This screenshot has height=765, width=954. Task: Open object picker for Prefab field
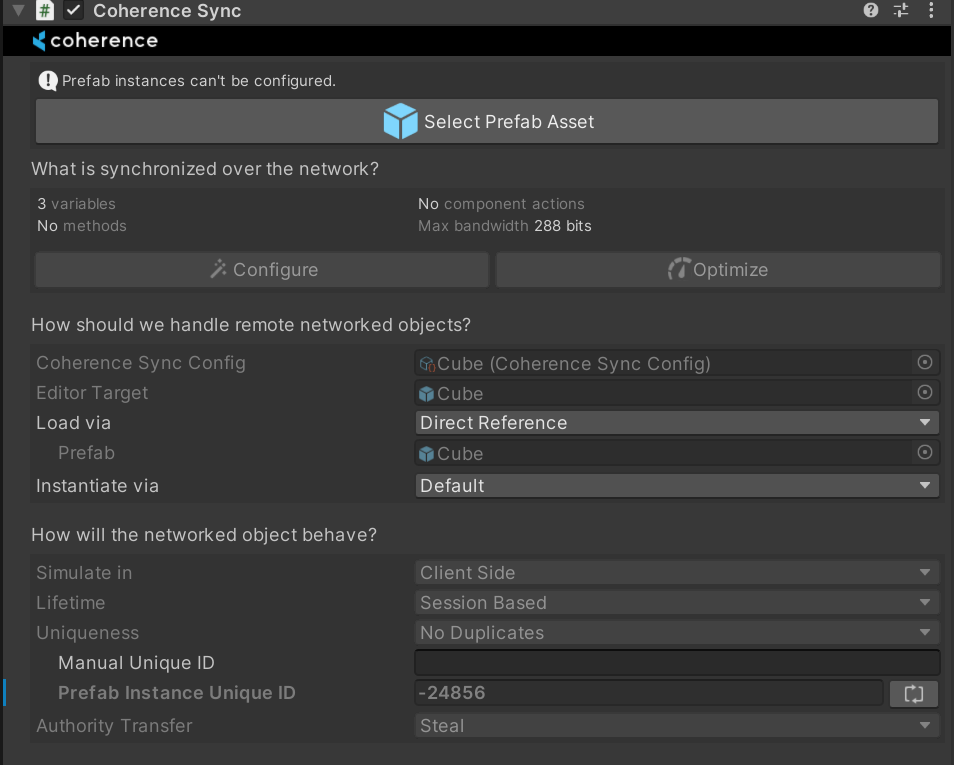[x=925, y=453]
